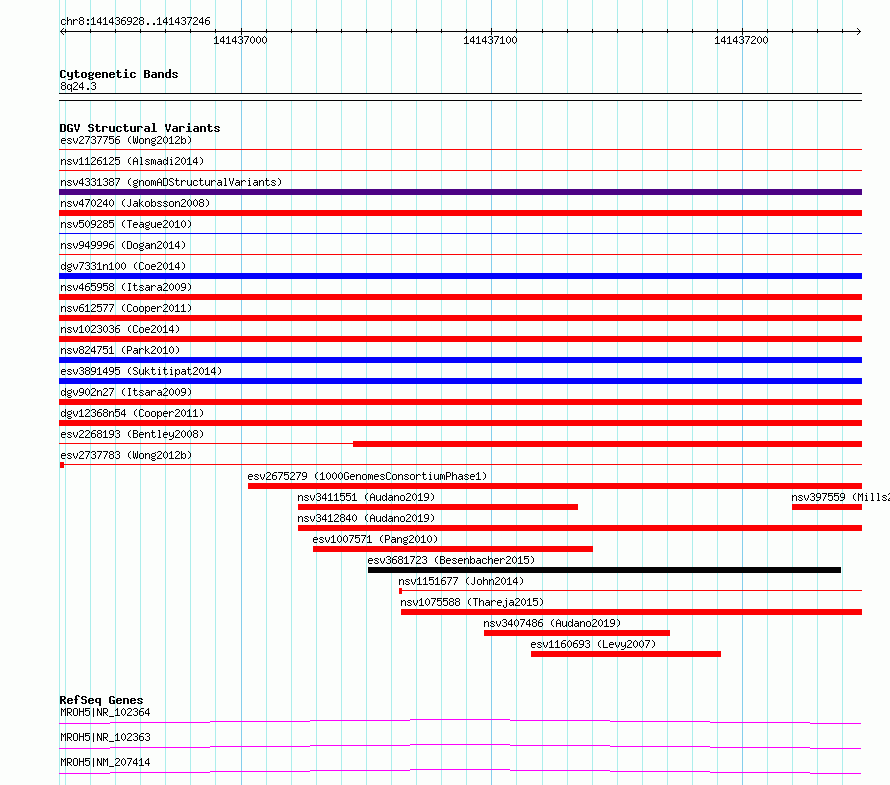Viewport: 890px width, 785px height.
Task: Select esv2268193 (Bentley2008) label
Action: point(132,434)
